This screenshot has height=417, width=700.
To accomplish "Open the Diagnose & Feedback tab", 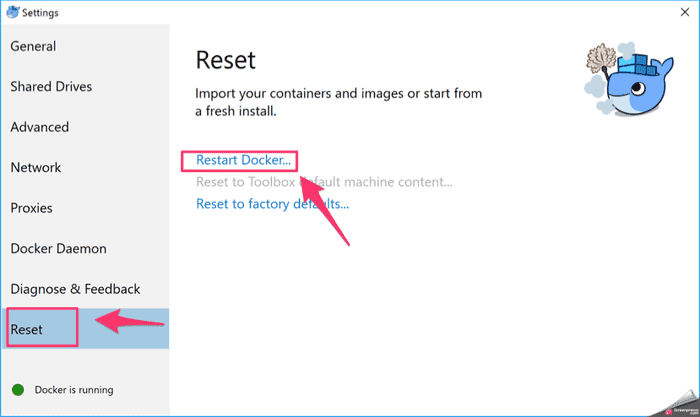I will click(x=76, y=289).
